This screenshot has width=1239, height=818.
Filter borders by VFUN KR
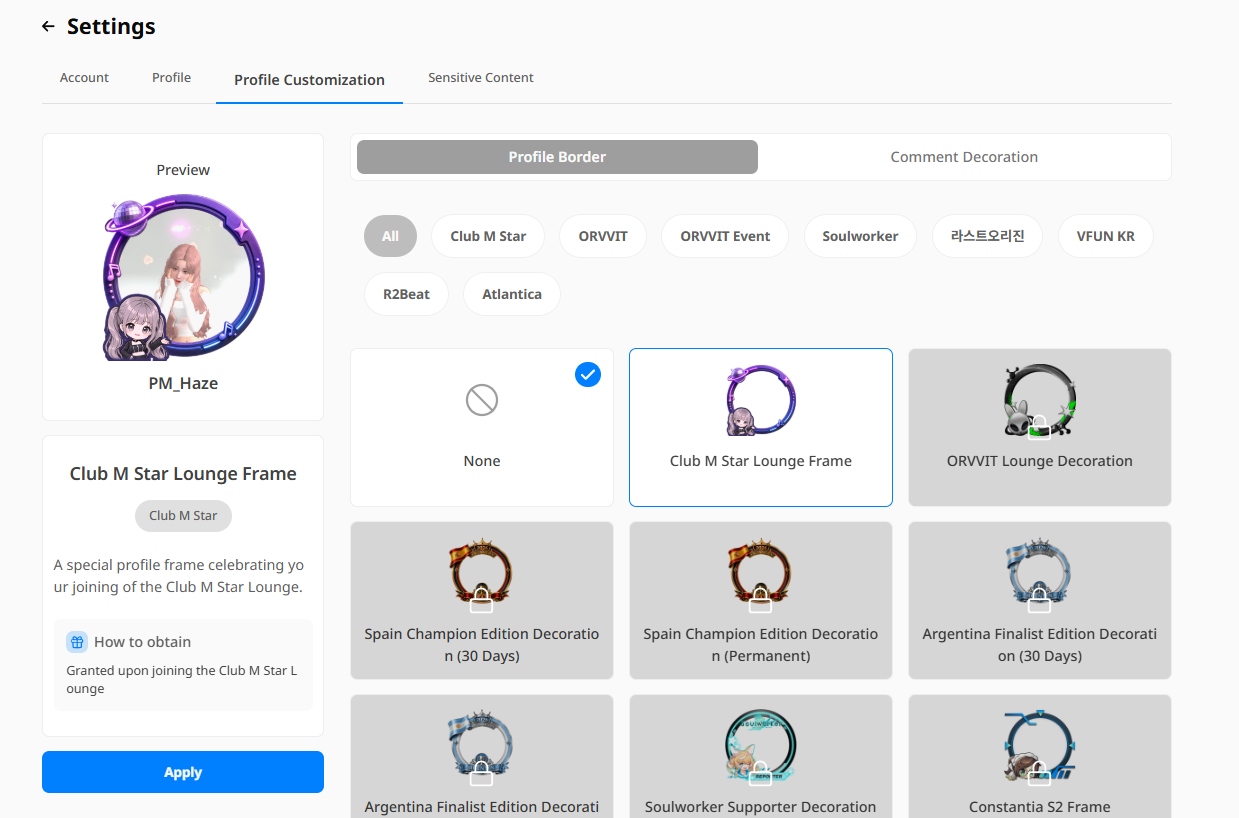(x=1105, y=236)
